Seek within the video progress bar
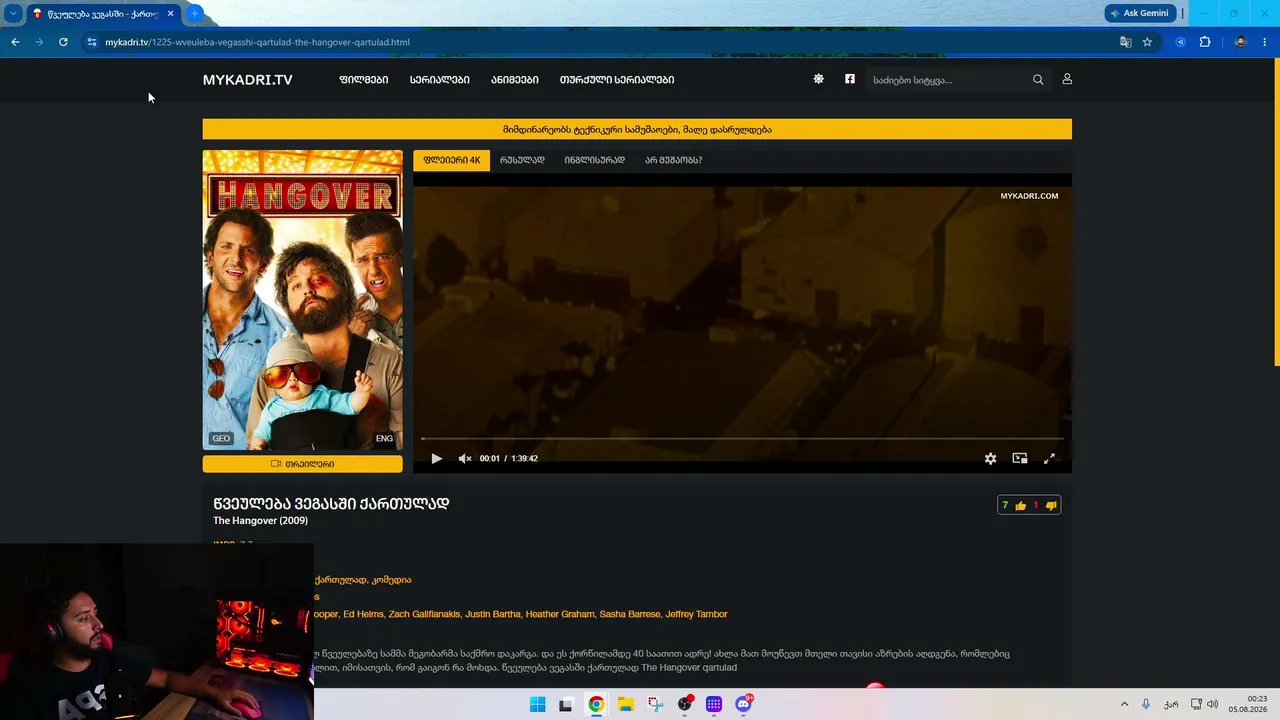Screen dimensions: 1280x720 [x=742, y=439]
